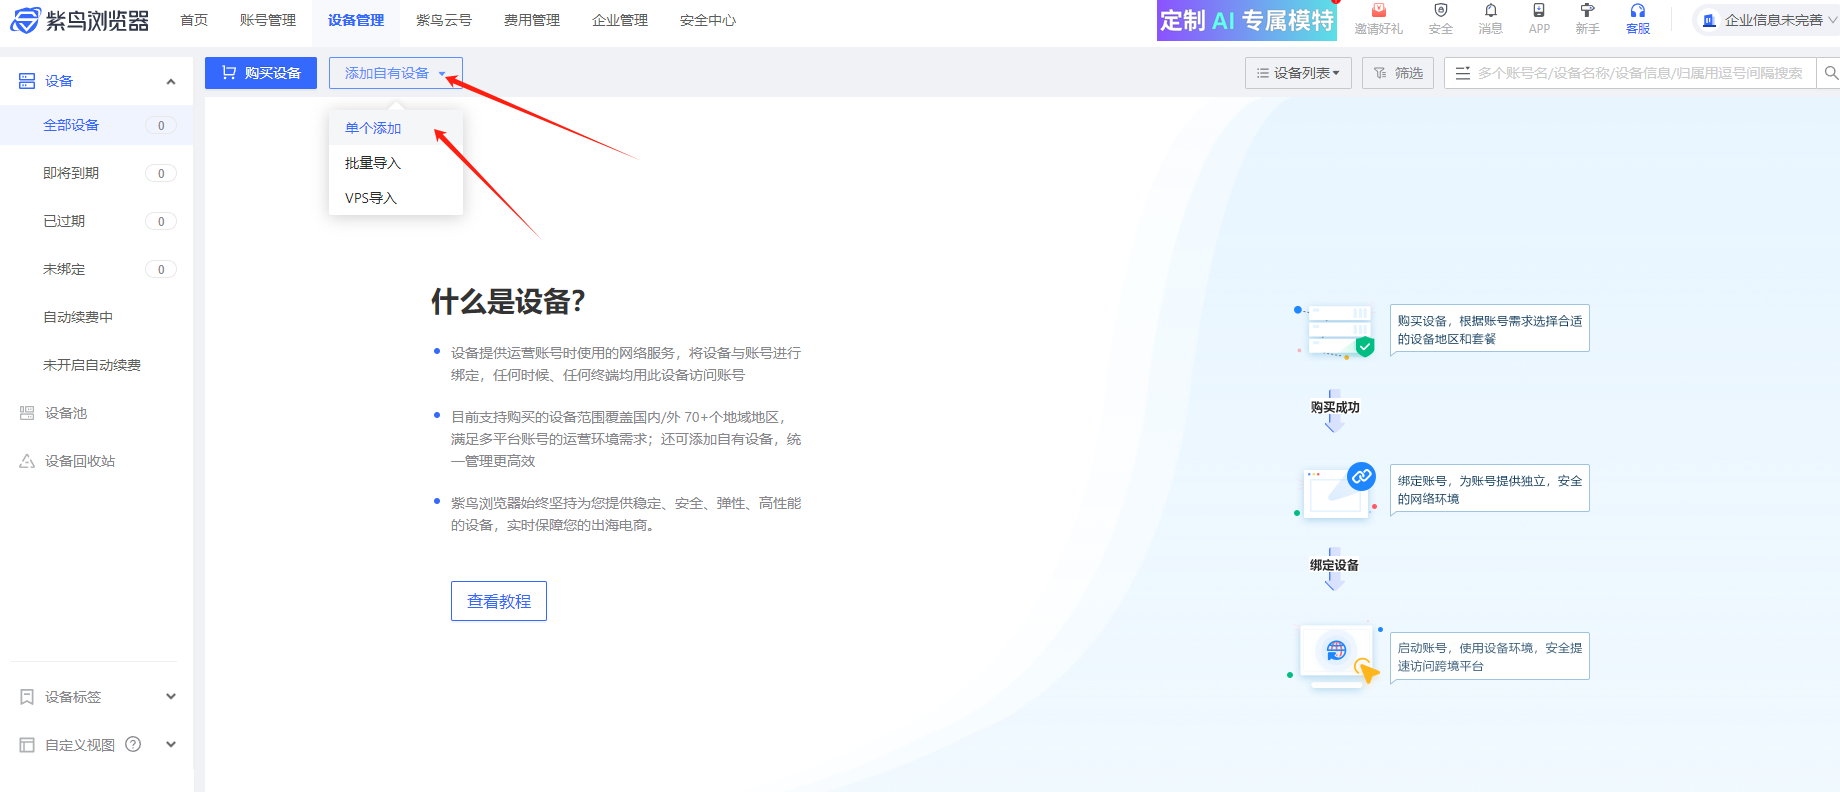Open the 客服 headset icon
Image resolution: width=1840 pixels, height=792 pixels.
point(1638,11)
